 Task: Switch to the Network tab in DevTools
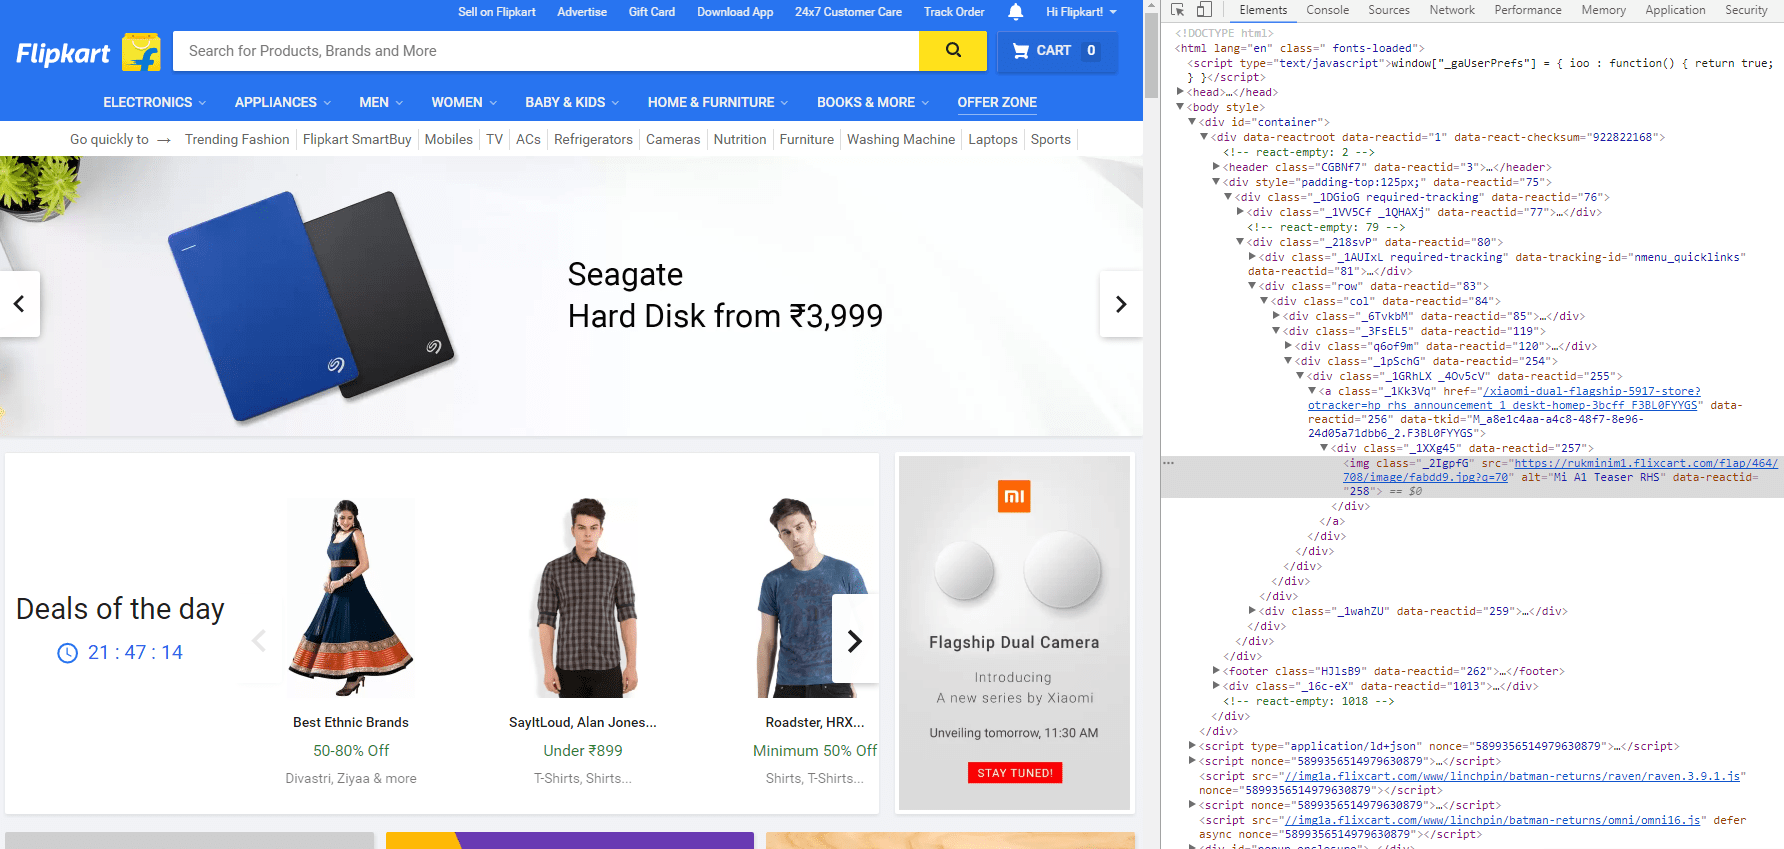[1452, 10]
